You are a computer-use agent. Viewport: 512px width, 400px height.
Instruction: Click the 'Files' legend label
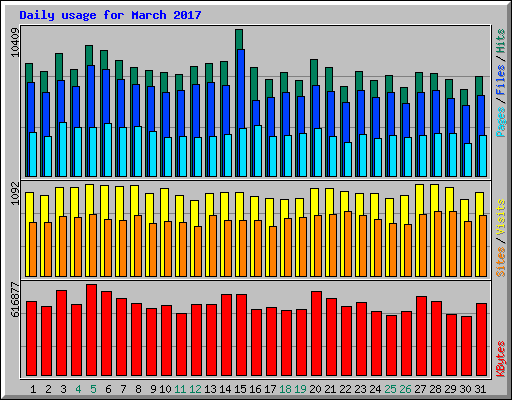pos(501,80)
